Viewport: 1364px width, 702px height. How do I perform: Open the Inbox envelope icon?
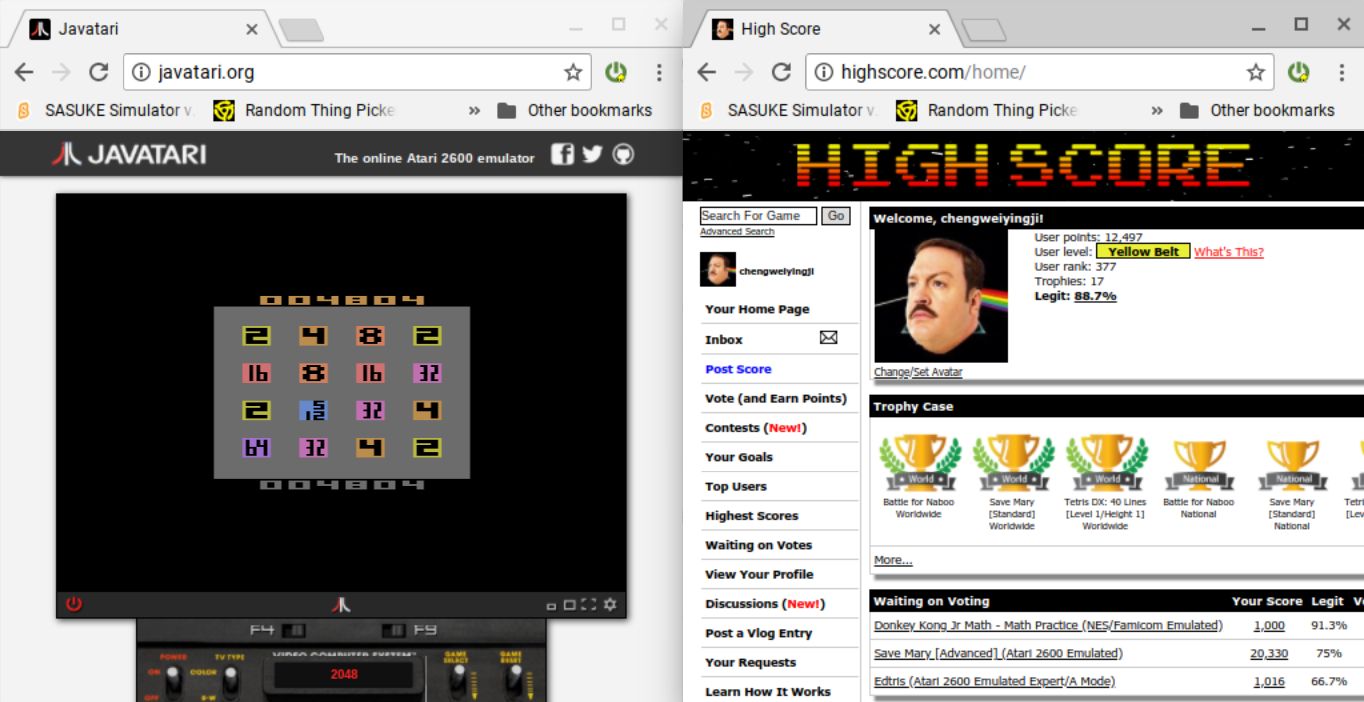pos(828,338)
